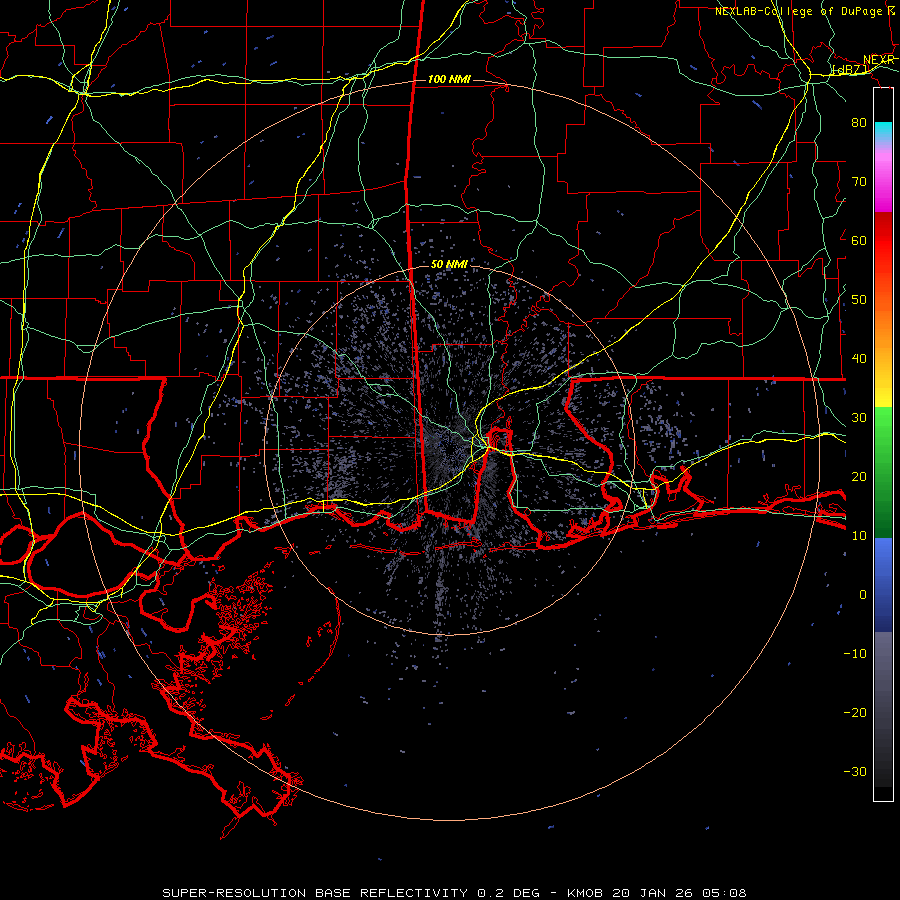Click the "100 NMI" range ring label
The width and height of the screenshot is (900, 900).
pos(449,79)
